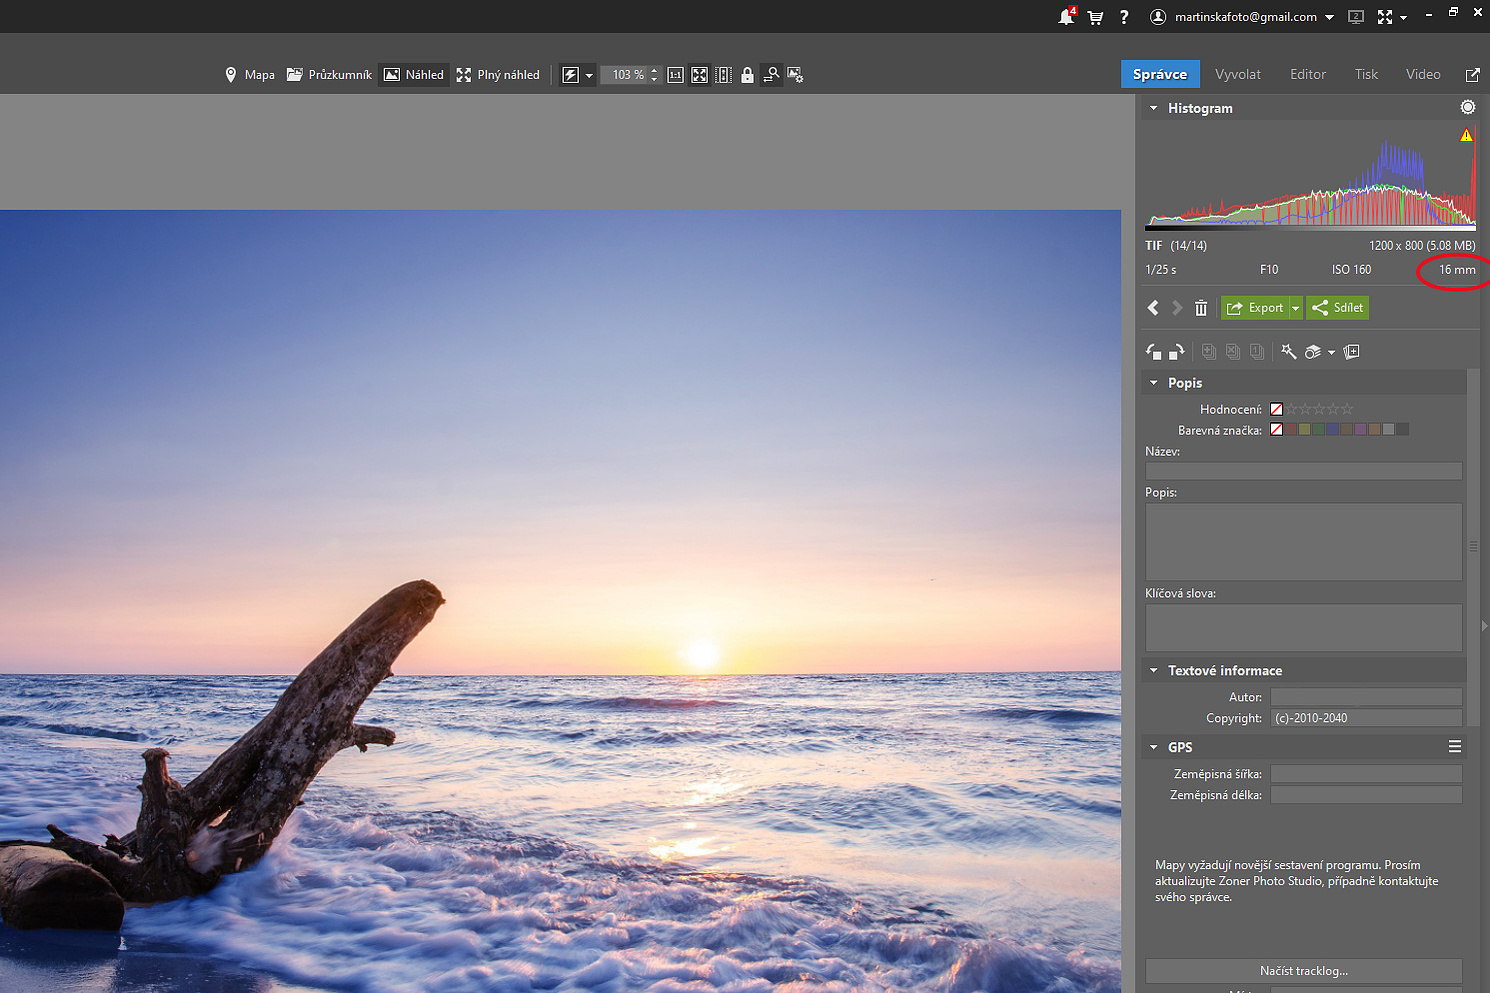Image resolution: width=1490 pixels, height=993 pixels.
Task: Select the purple color label swatch
Action: coord(1360,430)
